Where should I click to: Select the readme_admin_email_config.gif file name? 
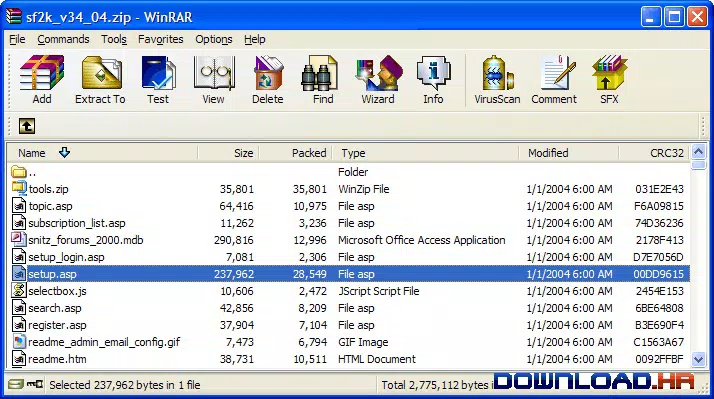[x=104, y=342]
